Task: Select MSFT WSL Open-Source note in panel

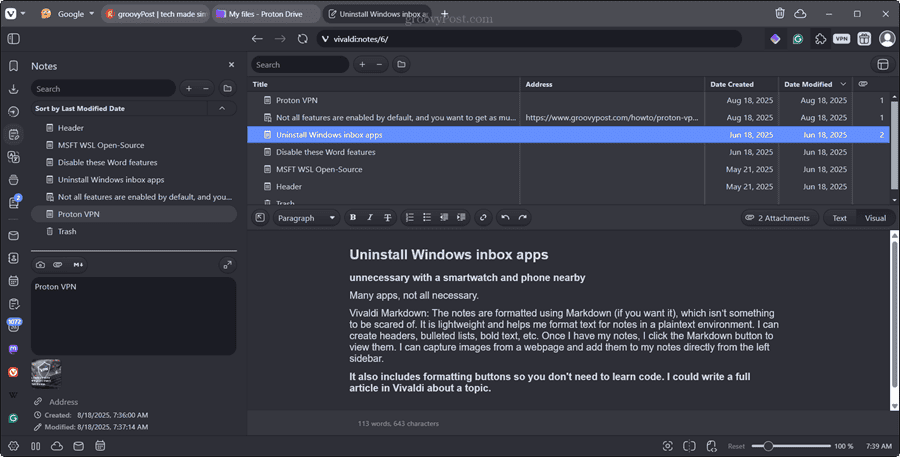Action: pos(133,145)
